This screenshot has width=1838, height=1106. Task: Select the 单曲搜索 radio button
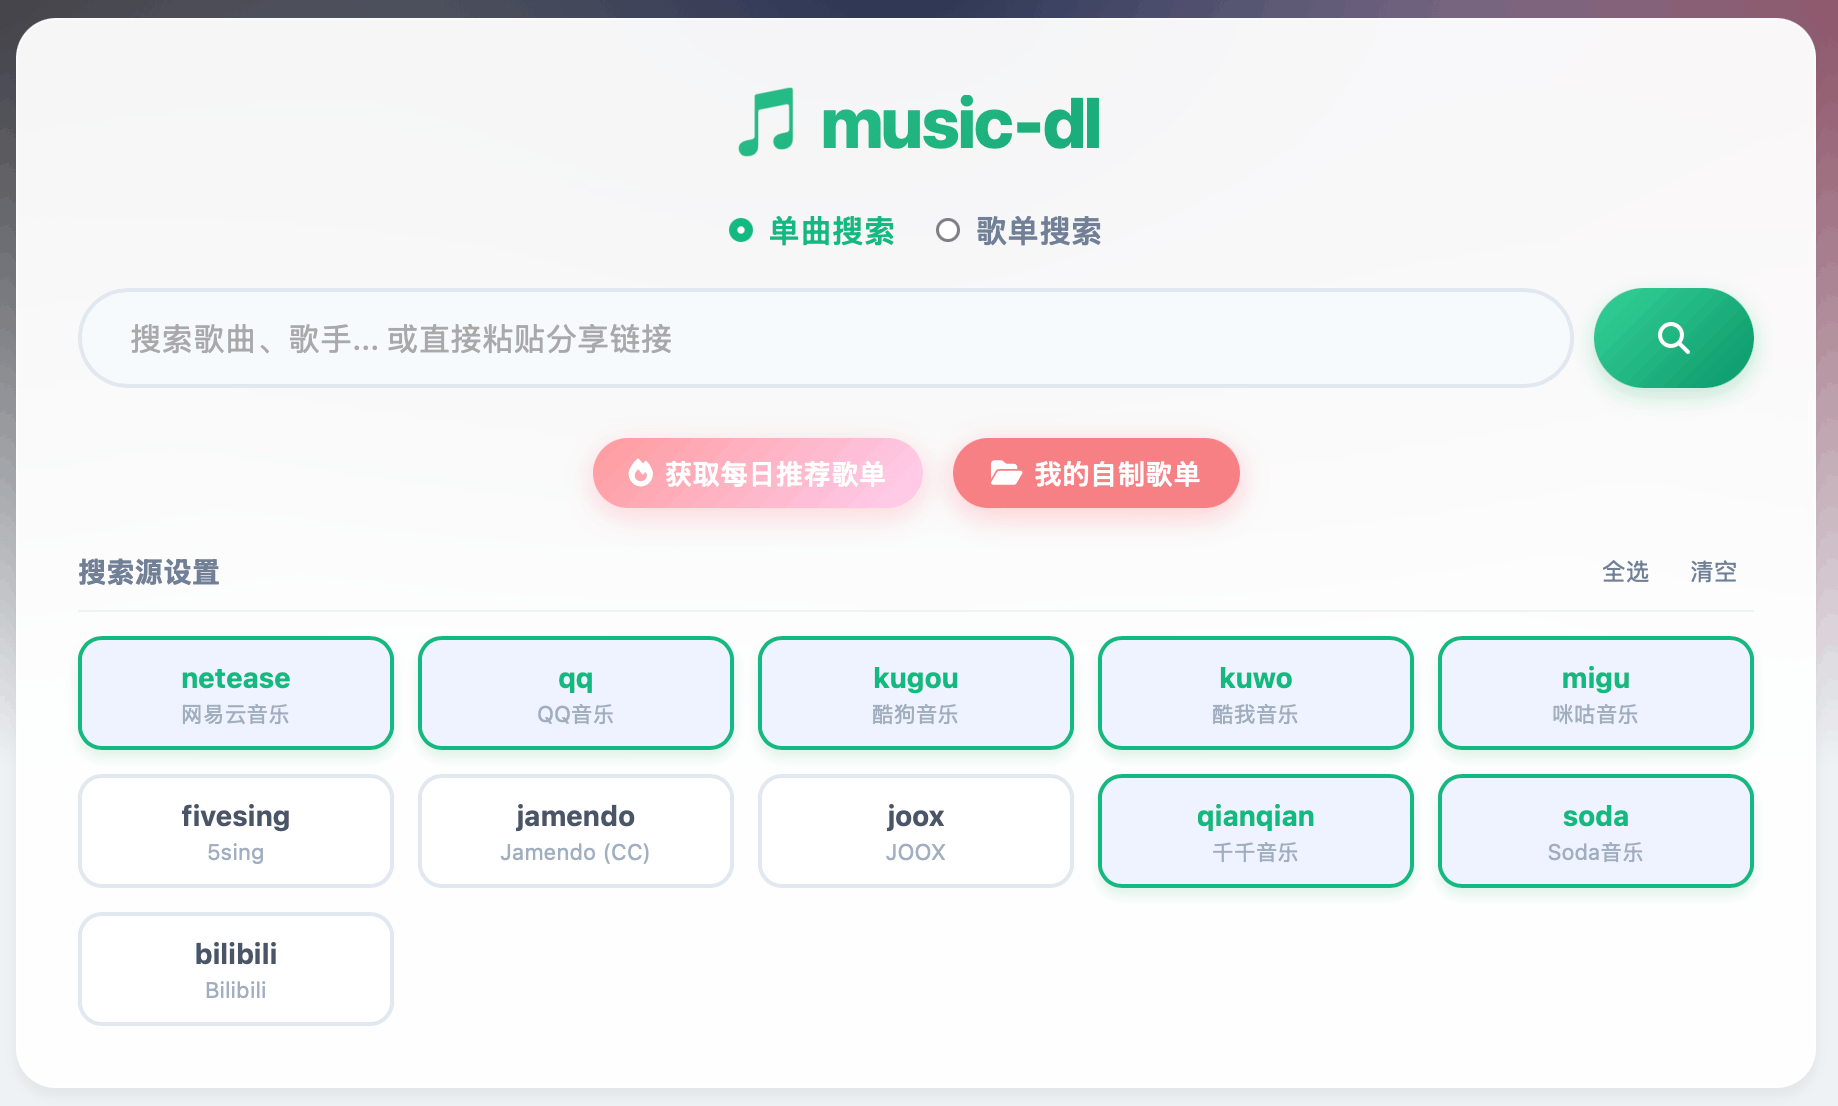740,231
